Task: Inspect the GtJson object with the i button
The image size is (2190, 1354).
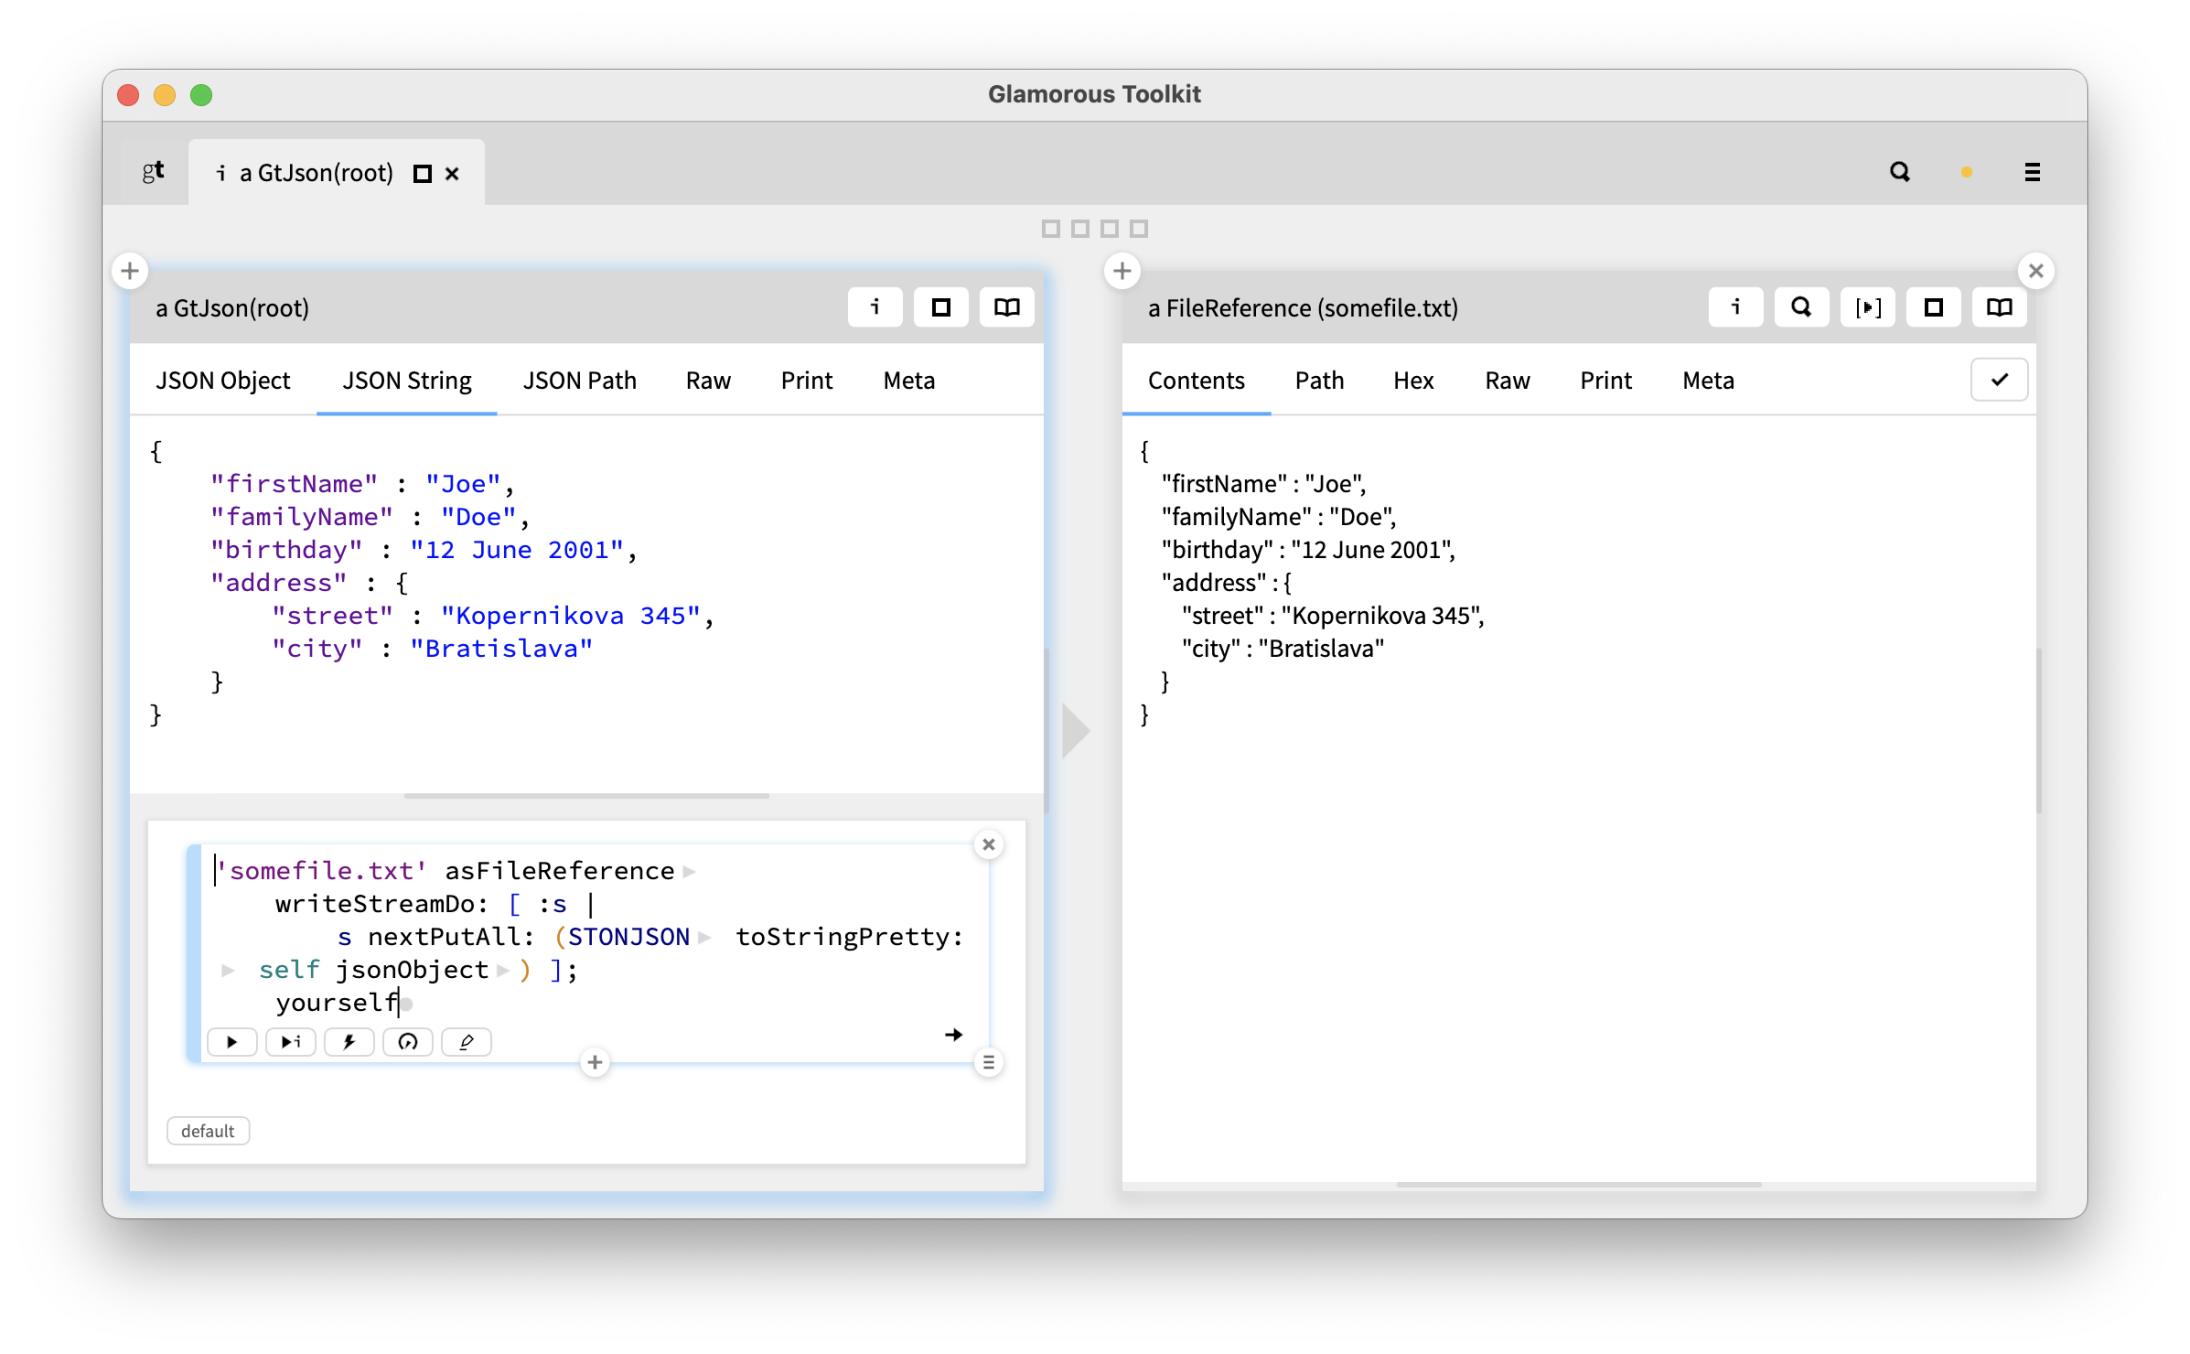Action: click(875, 307)
